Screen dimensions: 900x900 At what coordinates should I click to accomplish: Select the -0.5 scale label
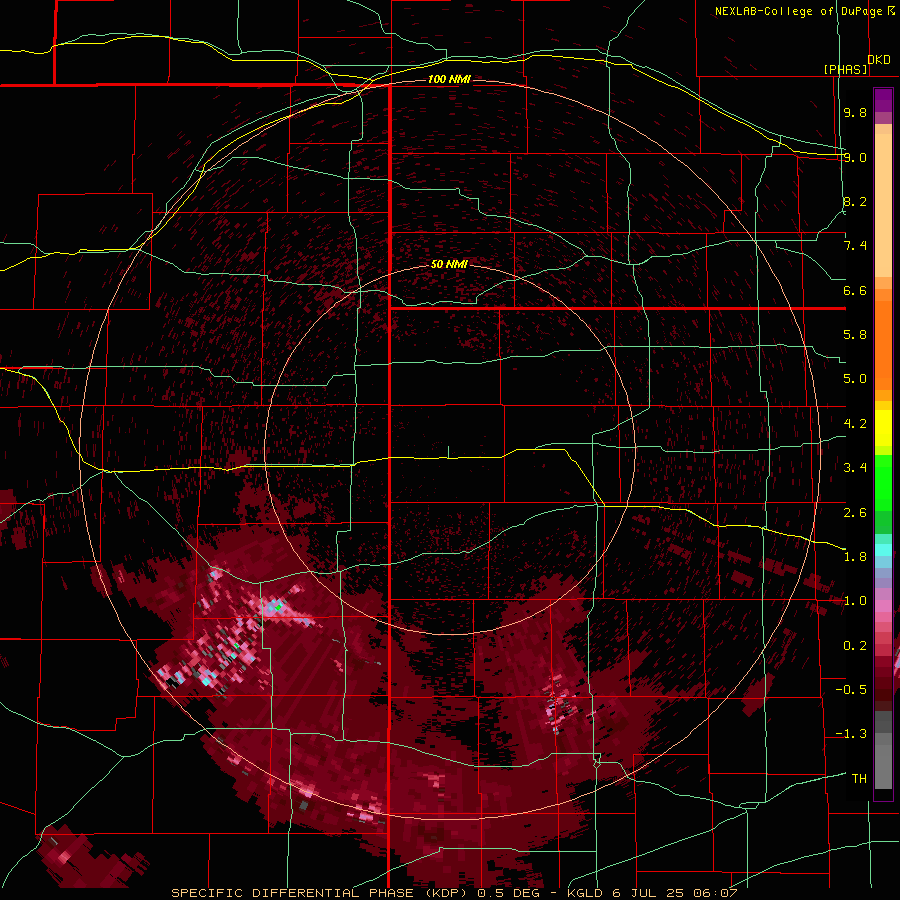coord(851,690)
